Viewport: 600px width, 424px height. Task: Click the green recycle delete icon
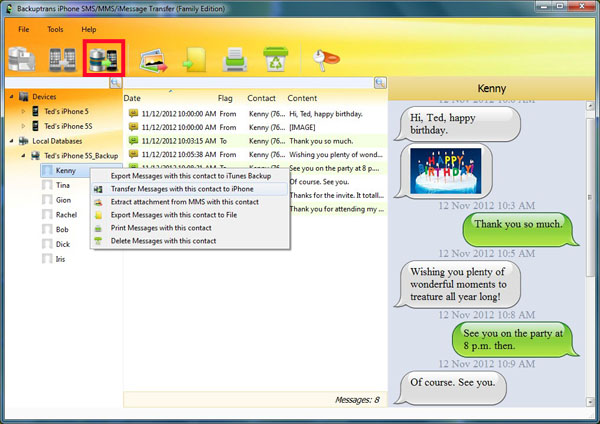276,59
